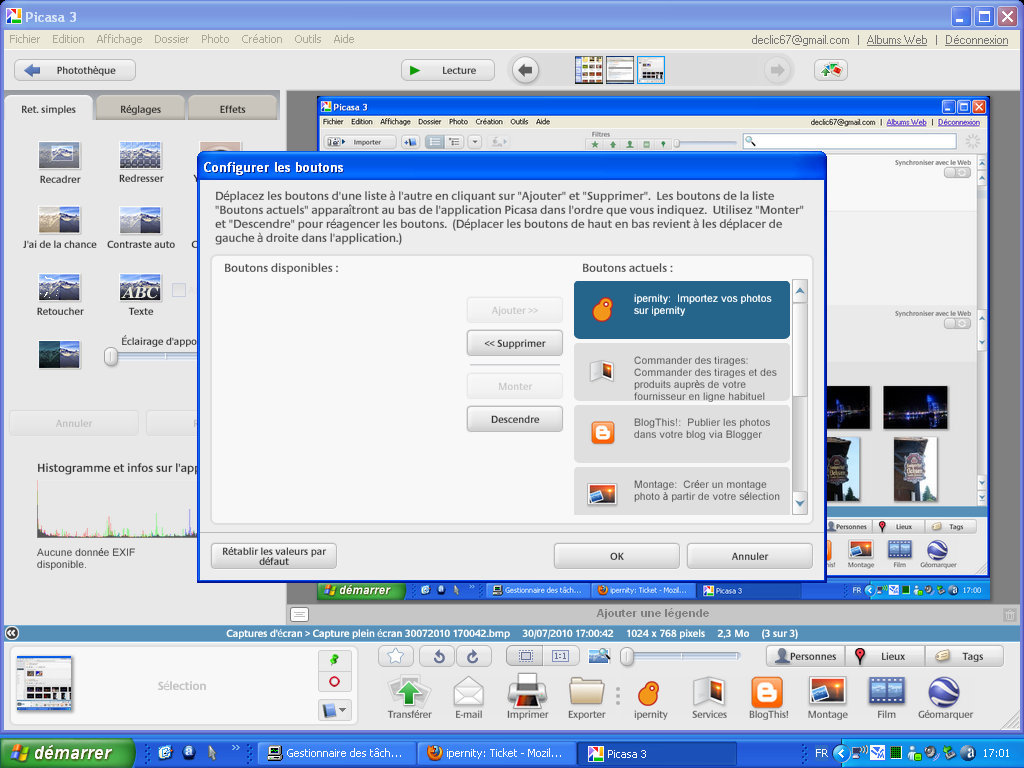
Task: Rotate the photo counter-clockwise
Action: [x=439, y=656]
